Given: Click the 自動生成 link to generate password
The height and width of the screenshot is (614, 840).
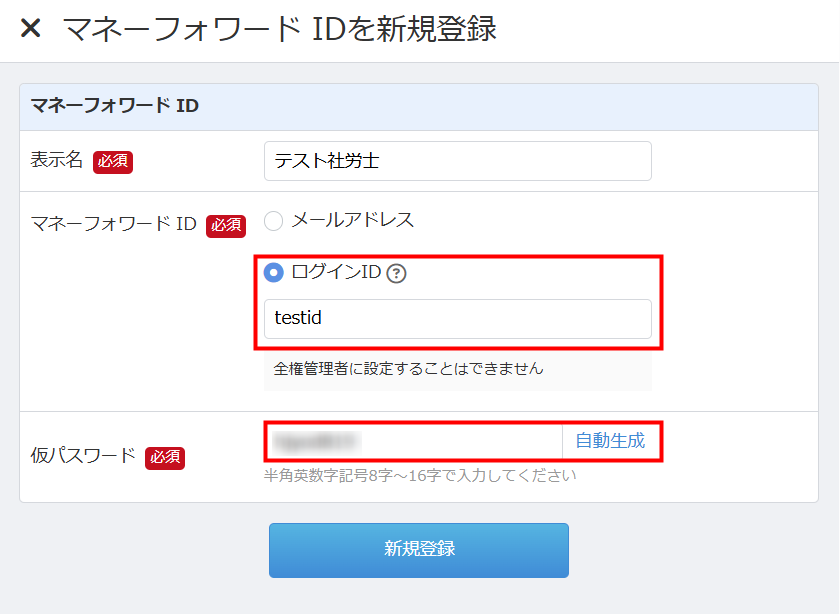Looking at the screenshot, I should [610, 440].
